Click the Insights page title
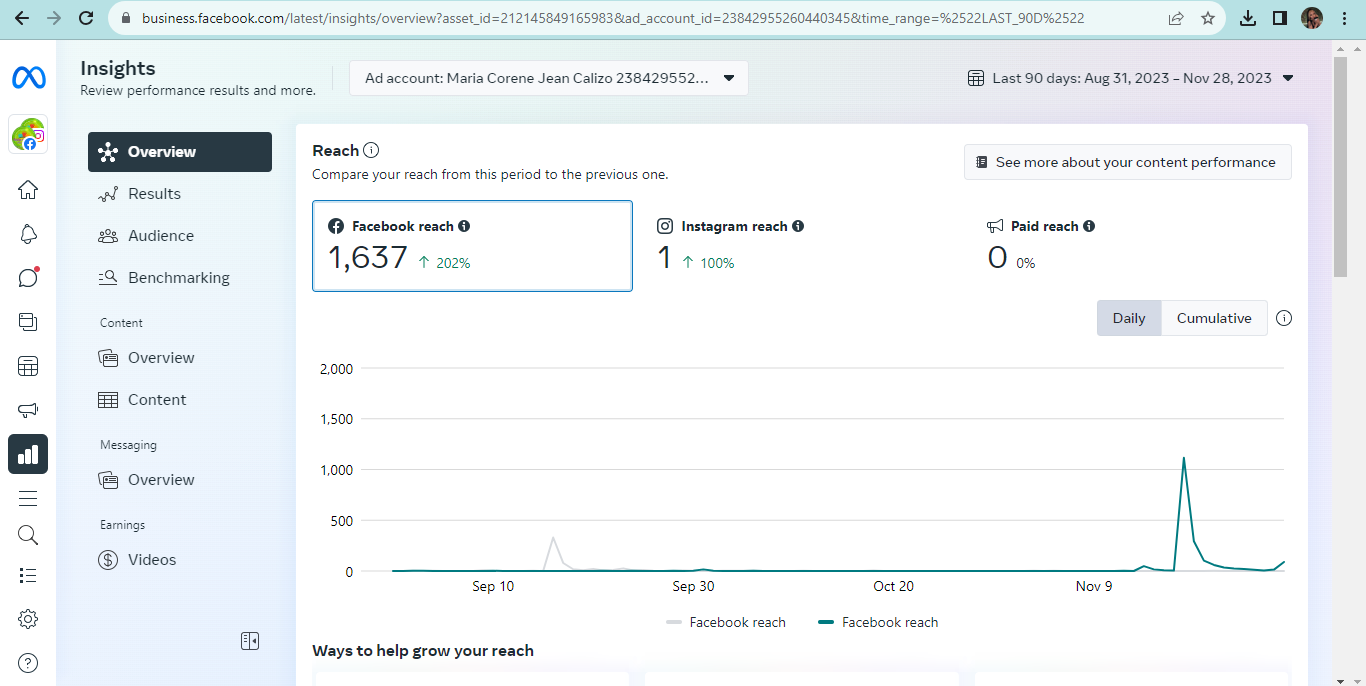Screen dimensions: 1366x686 coord(118,68)
